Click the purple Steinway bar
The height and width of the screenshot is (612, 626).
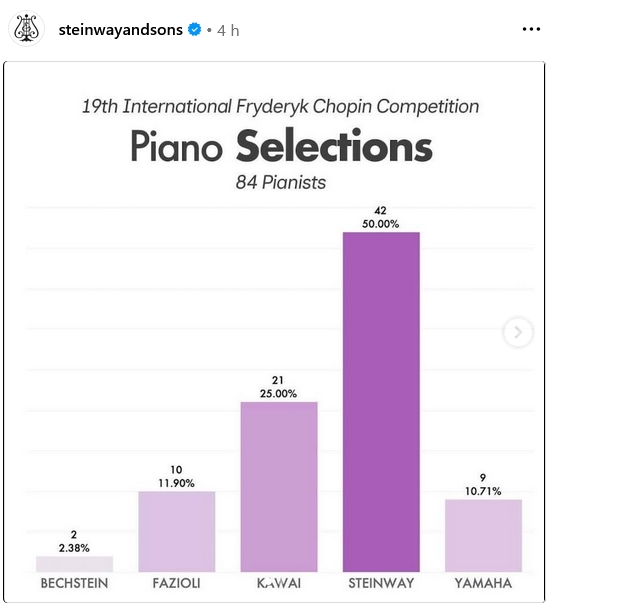tap(381, 400)
